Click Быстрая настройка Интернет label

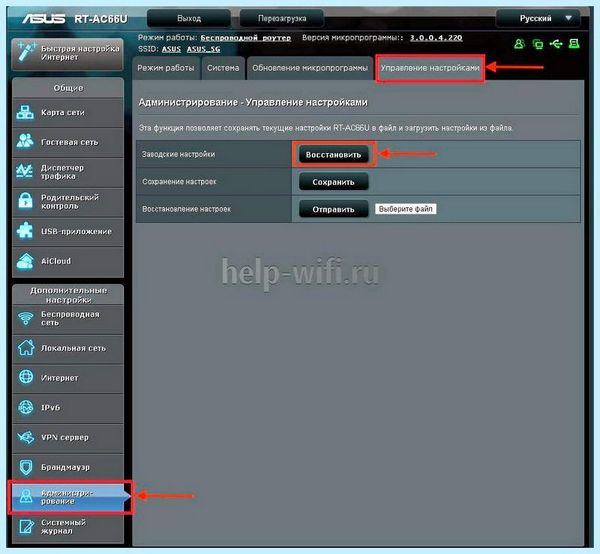point(80,53)
